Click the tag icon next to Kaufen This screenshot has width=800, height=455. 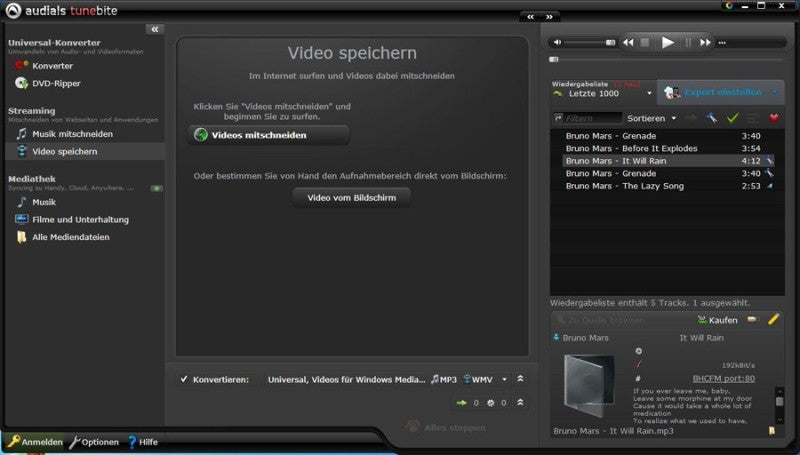(x=753, y=320)
